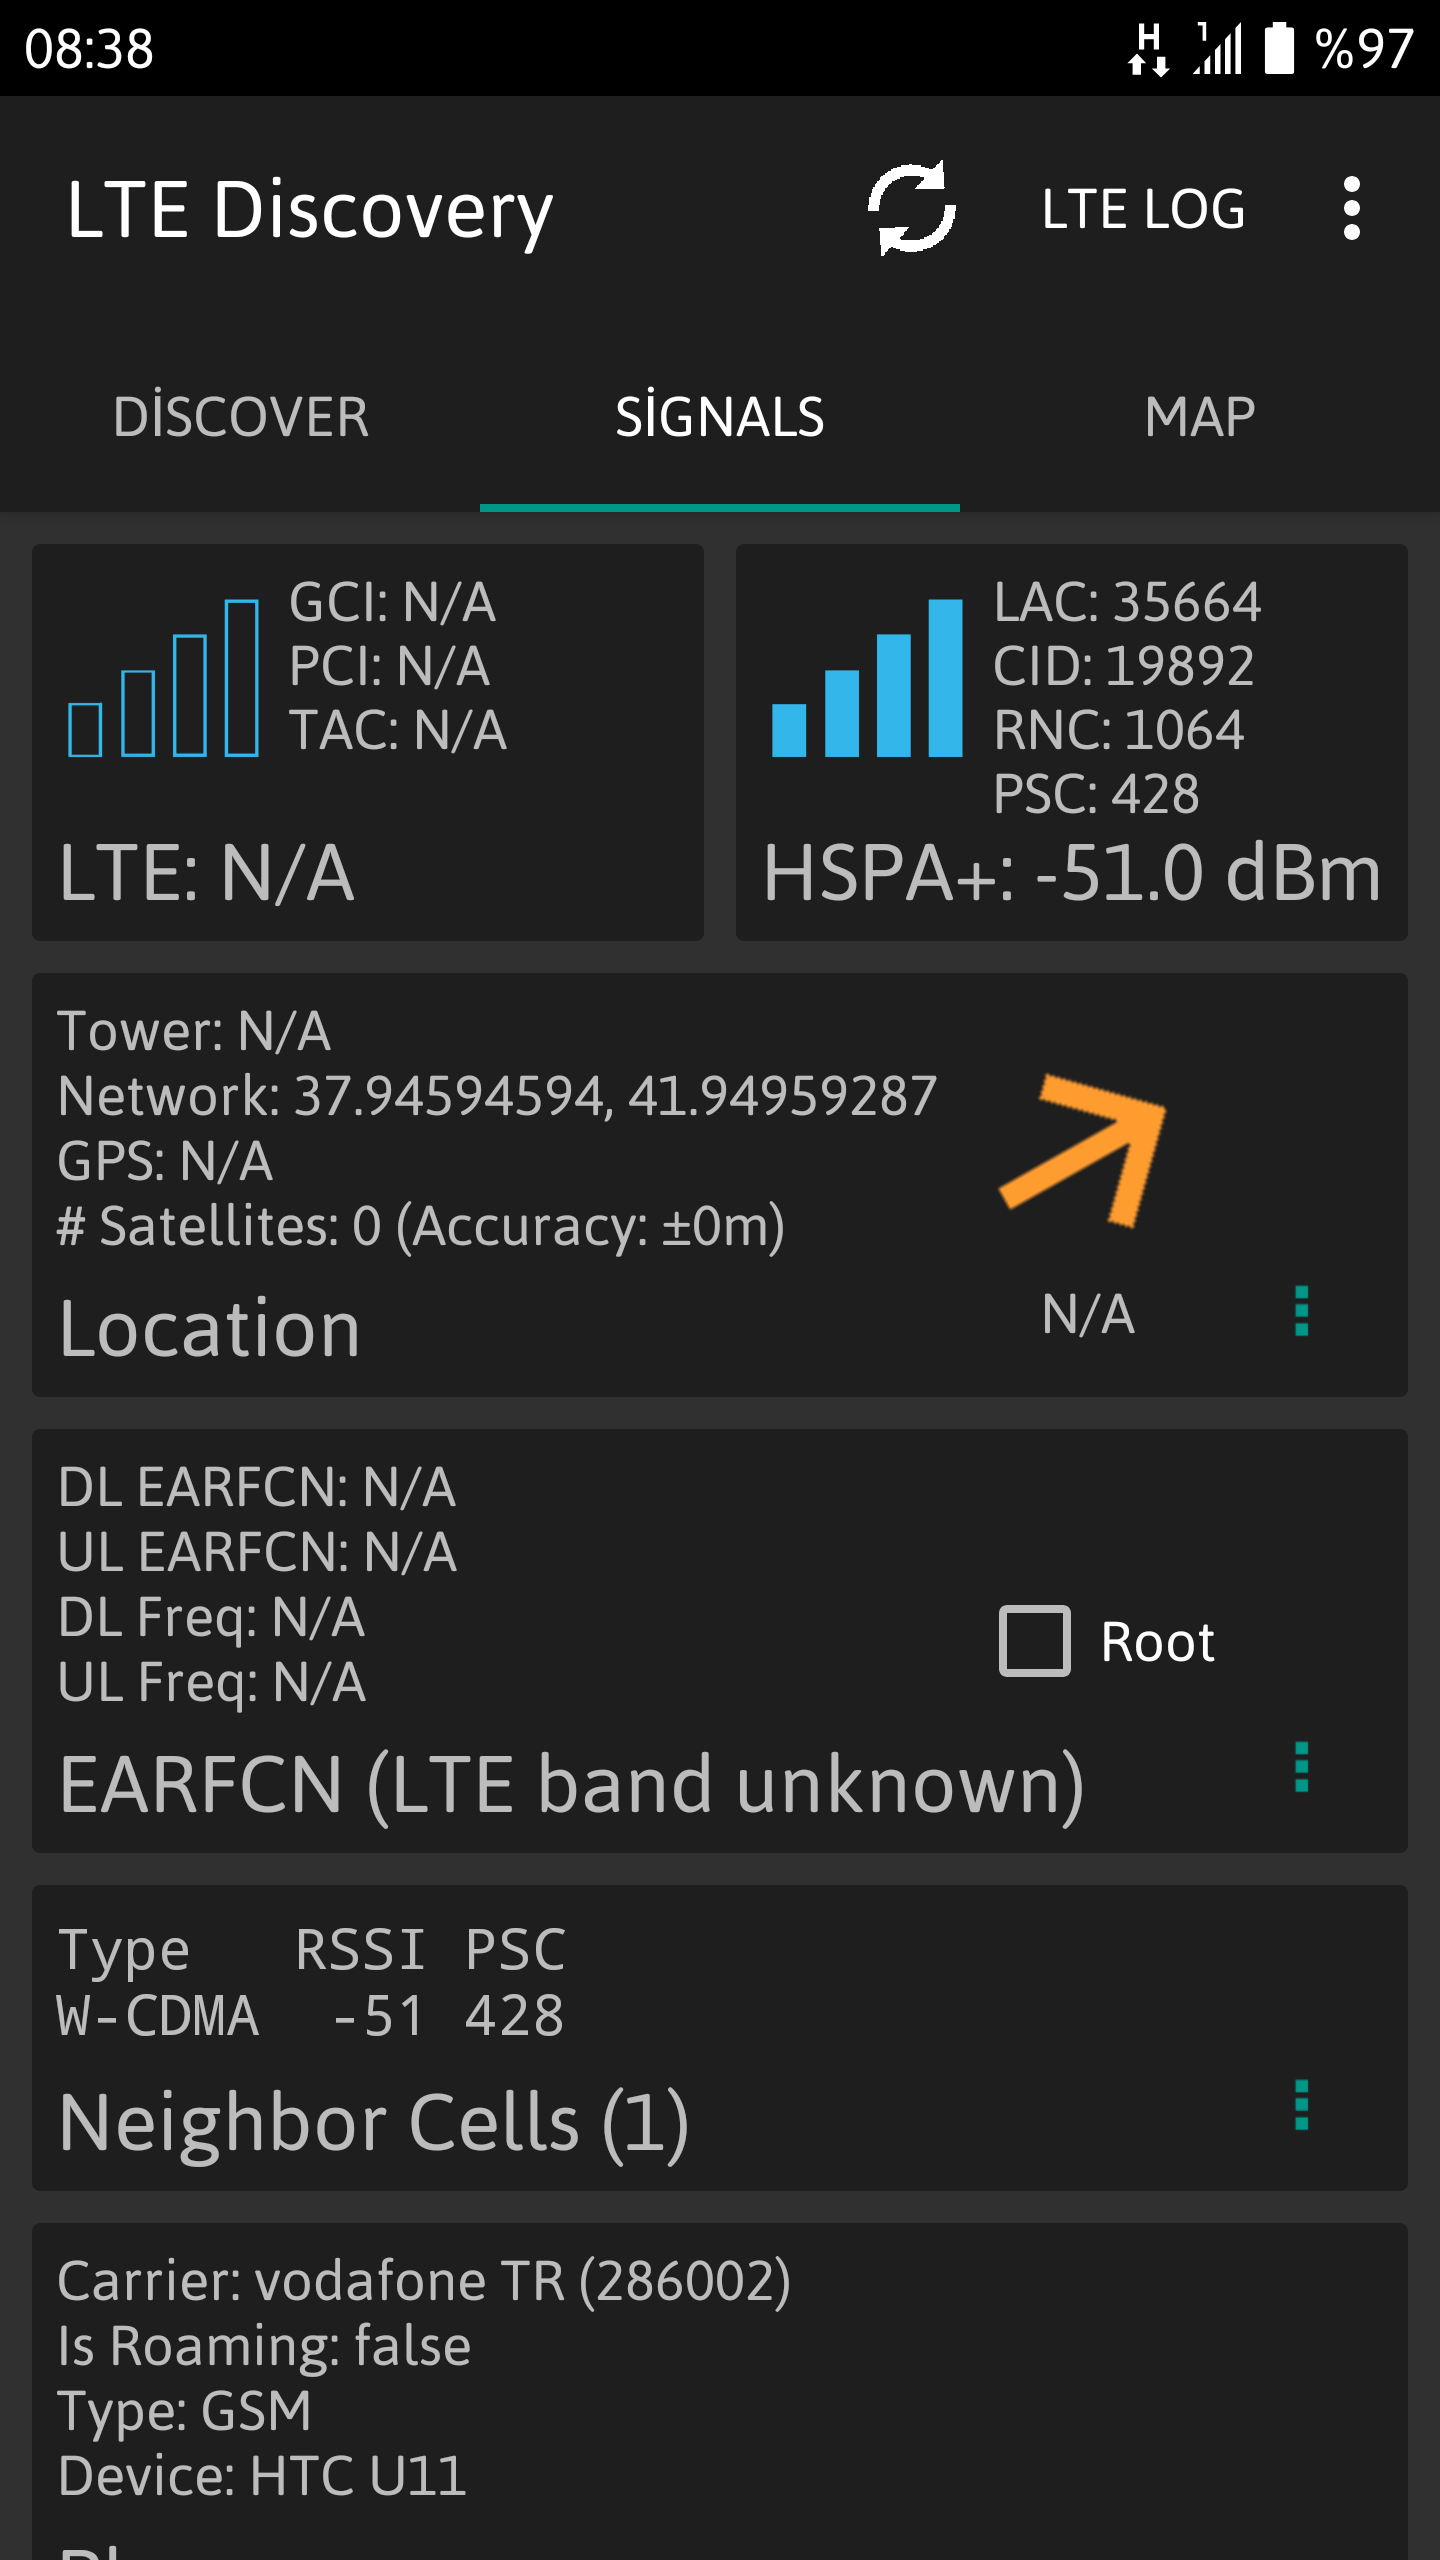Image resolution: width=1440 pixels, height=2560 pixels.
Task: Tap the orange direction arrow
Action: (x=1083, y=1150)
